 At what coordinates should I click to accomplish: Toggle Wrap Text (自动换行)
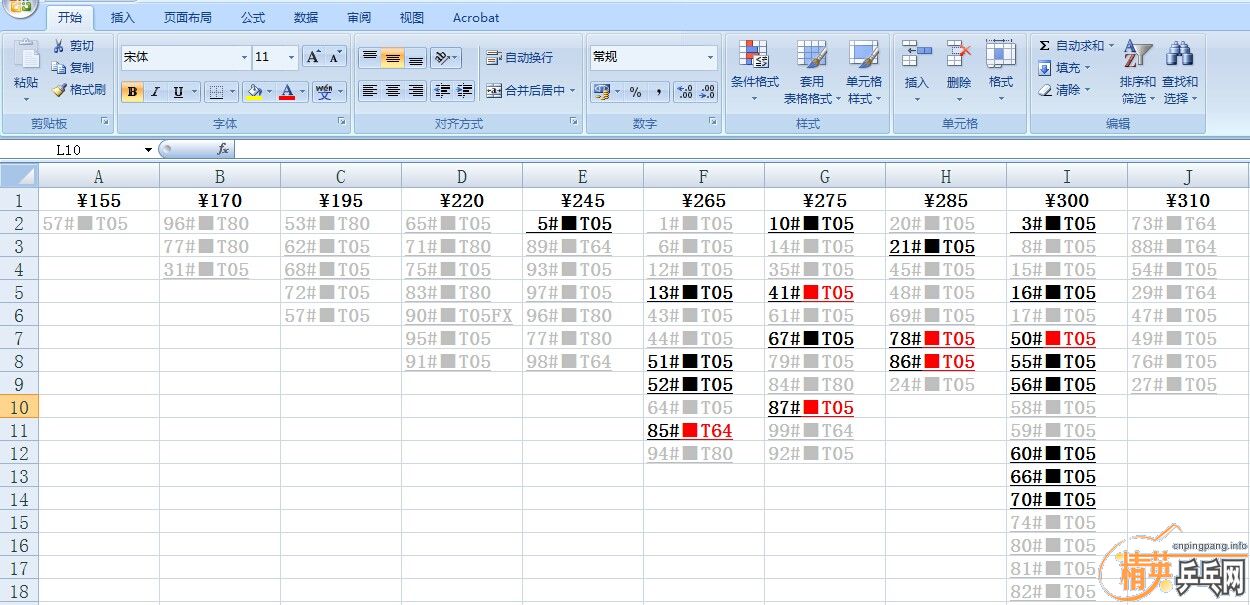click(519, 57)
